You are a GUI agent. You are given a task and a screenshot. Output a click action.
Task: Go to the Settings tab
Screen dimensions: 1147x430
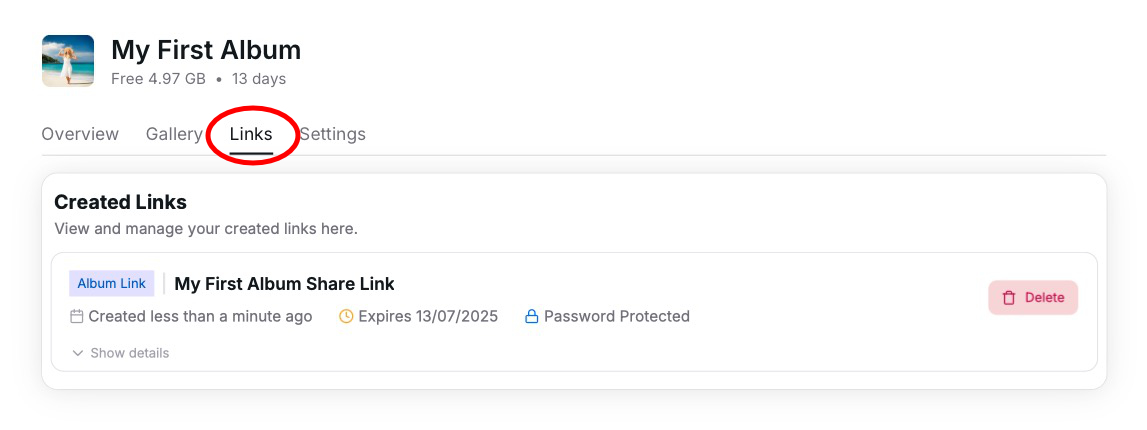click(333, 134)
